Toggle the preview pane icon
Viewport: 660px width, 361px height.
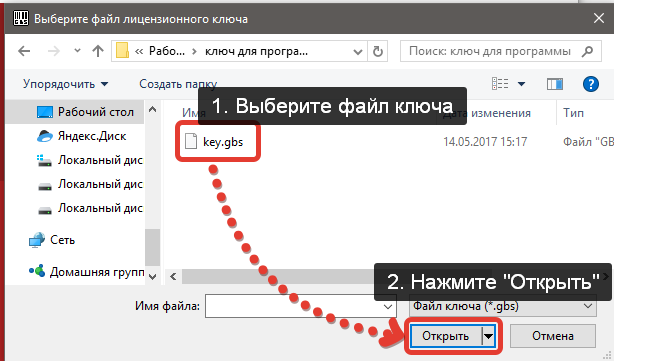555,84
